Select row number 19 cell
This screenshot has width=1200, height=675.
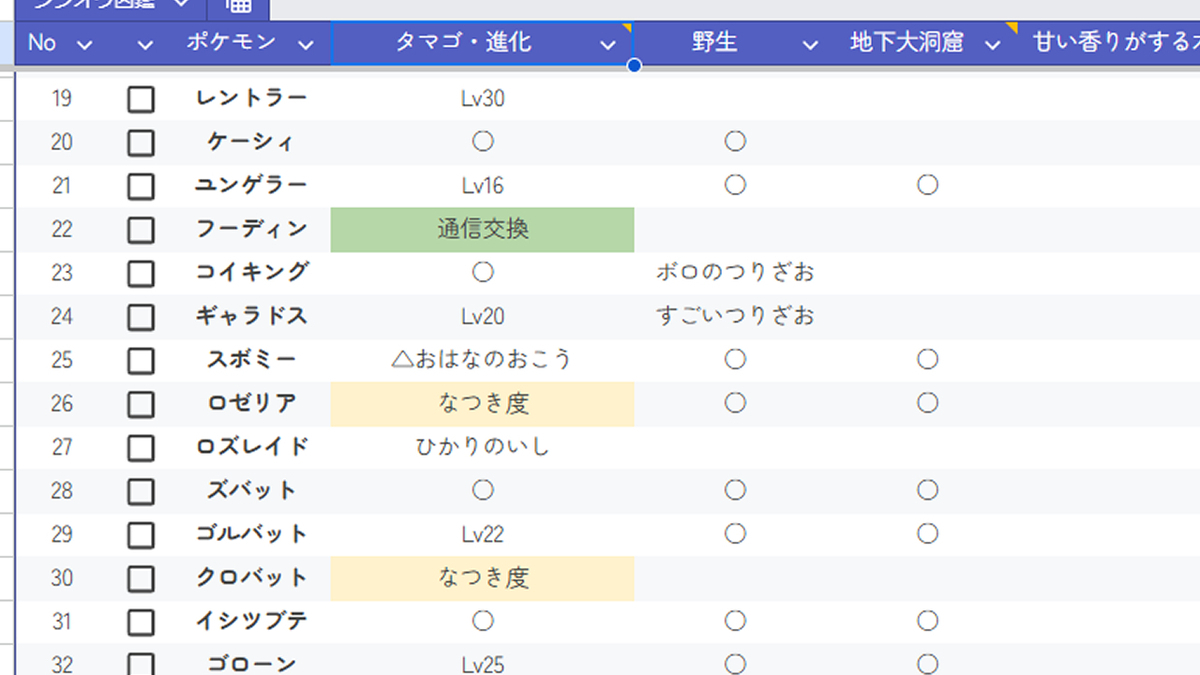coord(62,99)
